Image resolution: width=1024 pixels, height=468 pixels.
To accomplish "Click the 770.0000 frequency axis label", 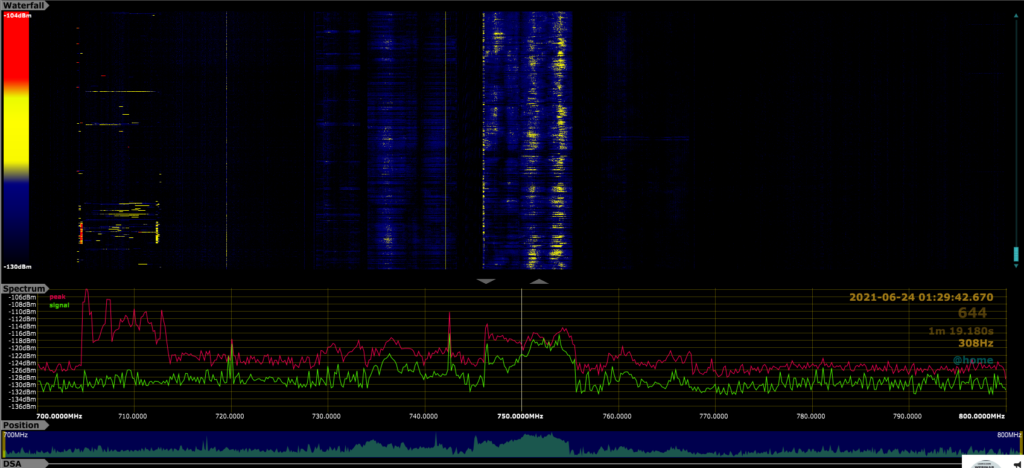I will click(x=714, y=416).
